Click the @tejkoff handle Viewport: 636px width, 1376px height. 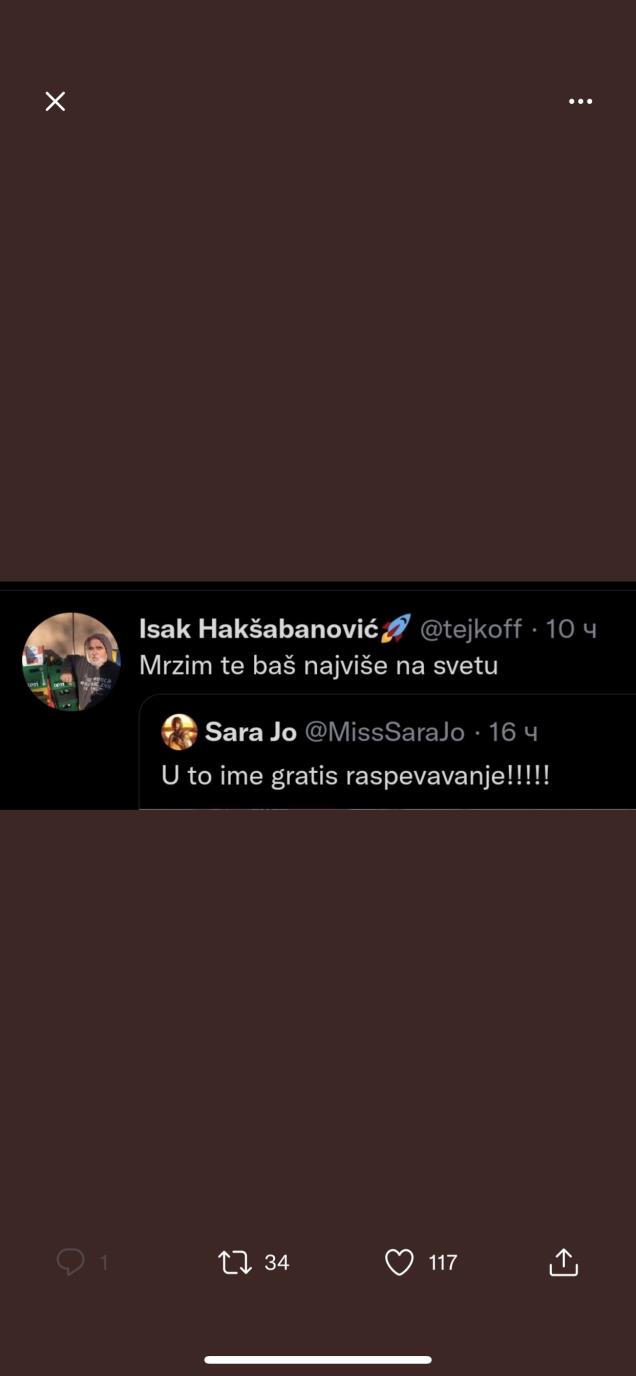click(x=470, y=629)
